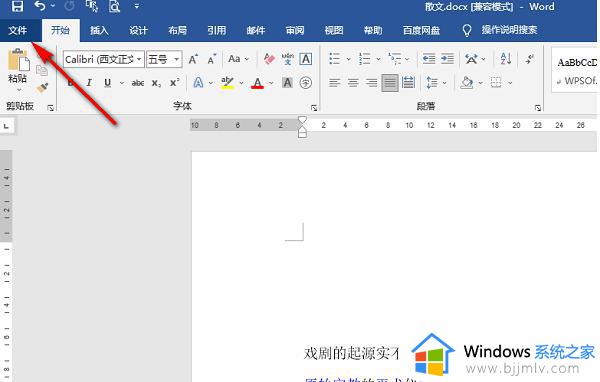Viewport: 600px width, 382px height.
Task: Open the 字体 font dialog launcher
Action: pos(314,108)
